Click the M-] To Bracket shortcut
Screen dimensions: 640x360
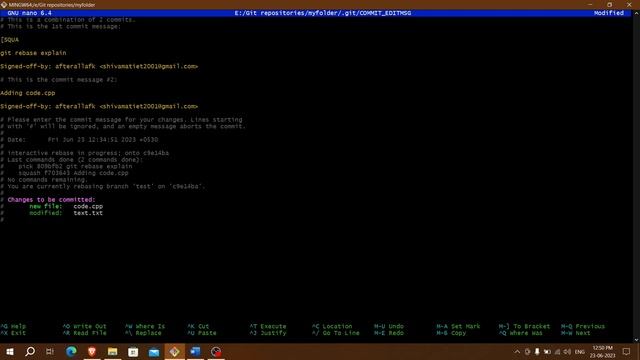point(524,326)
